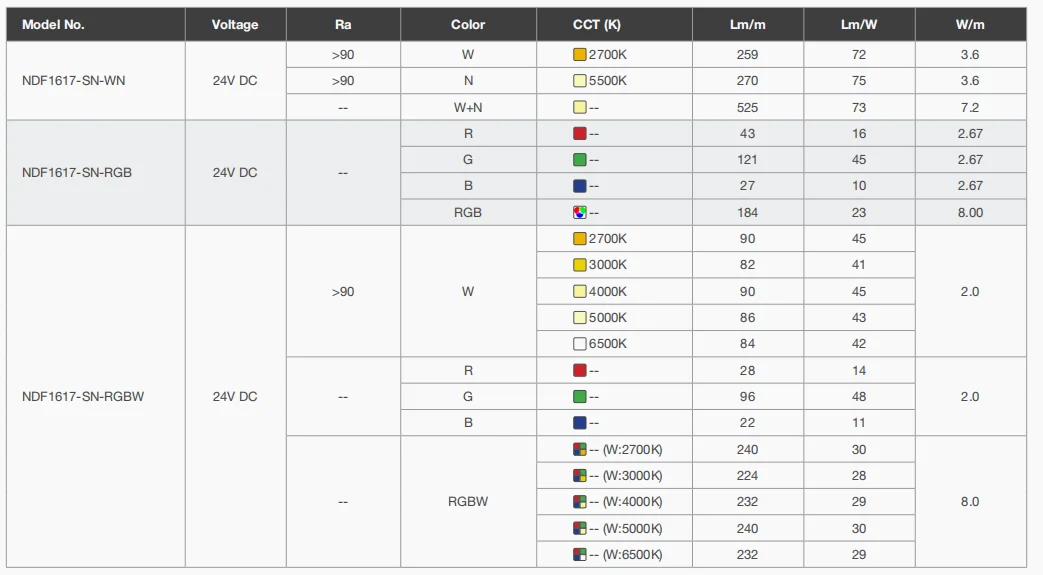Click the CCT (K) column header
1043x575 pixels.
(x=596, y=25)
